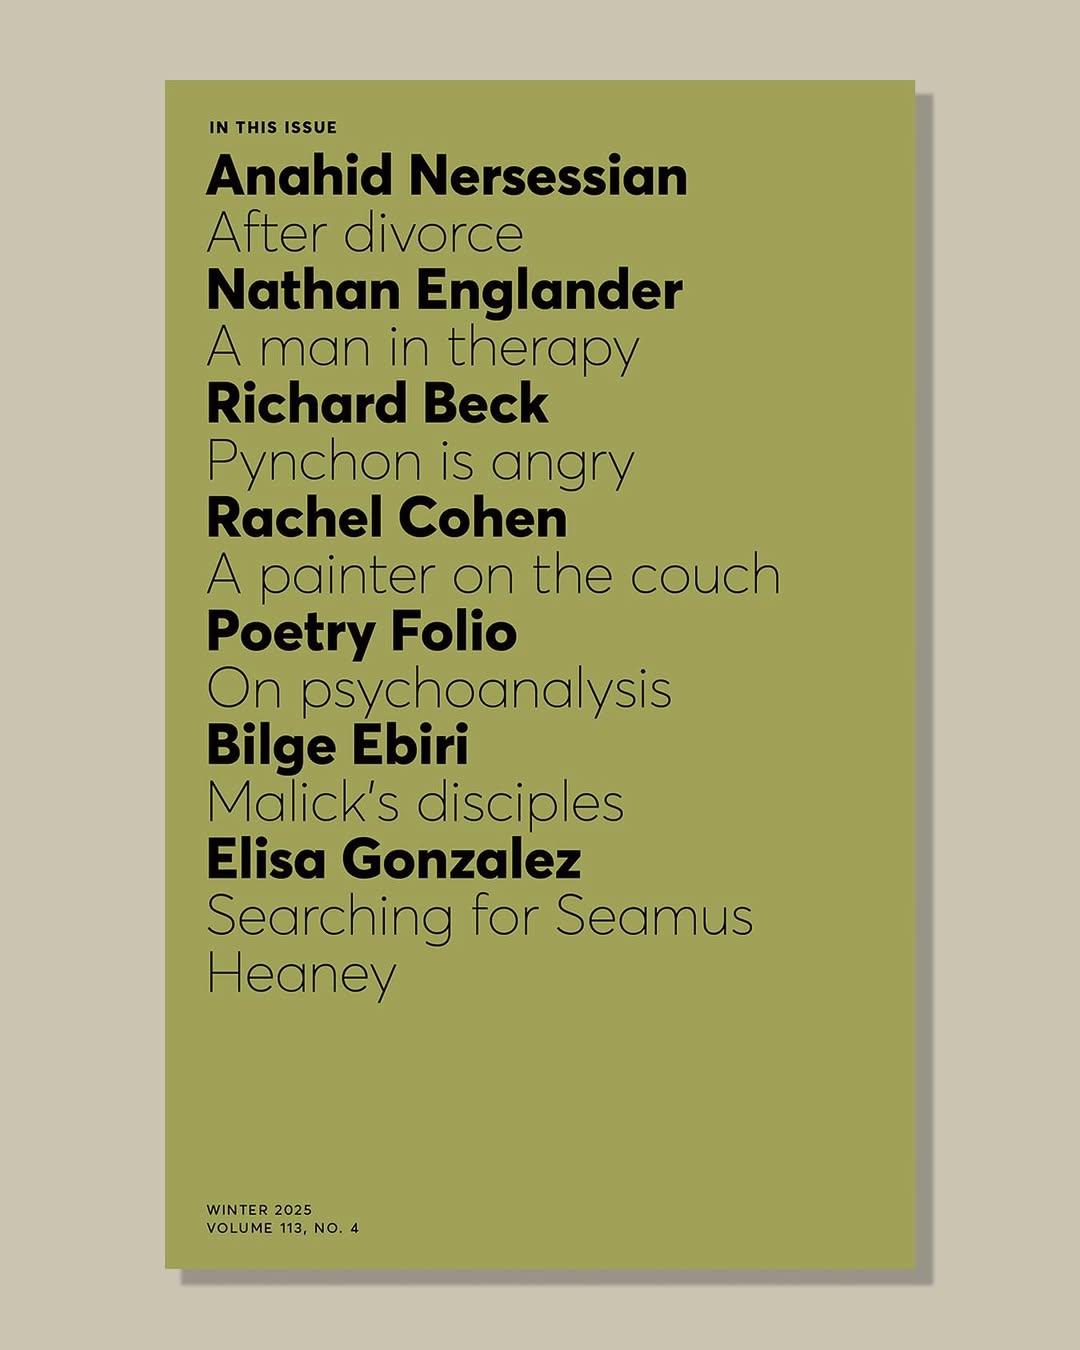The height and width of the screenshot is (1350, 1080).
Task: Choose the Rachel Cohen author name
Action: coord(386,518)
